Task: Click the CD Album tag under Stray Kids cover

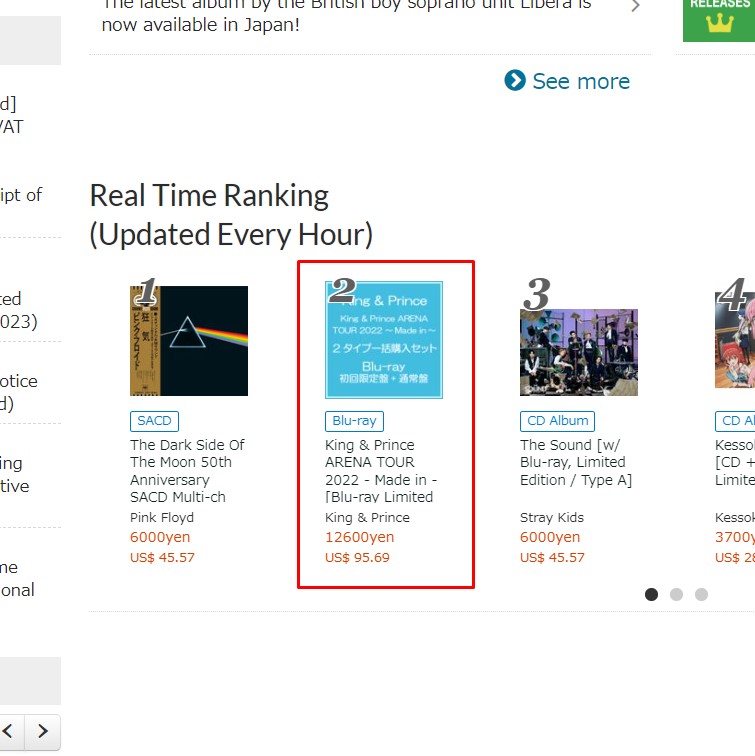Action: (557, 421)
